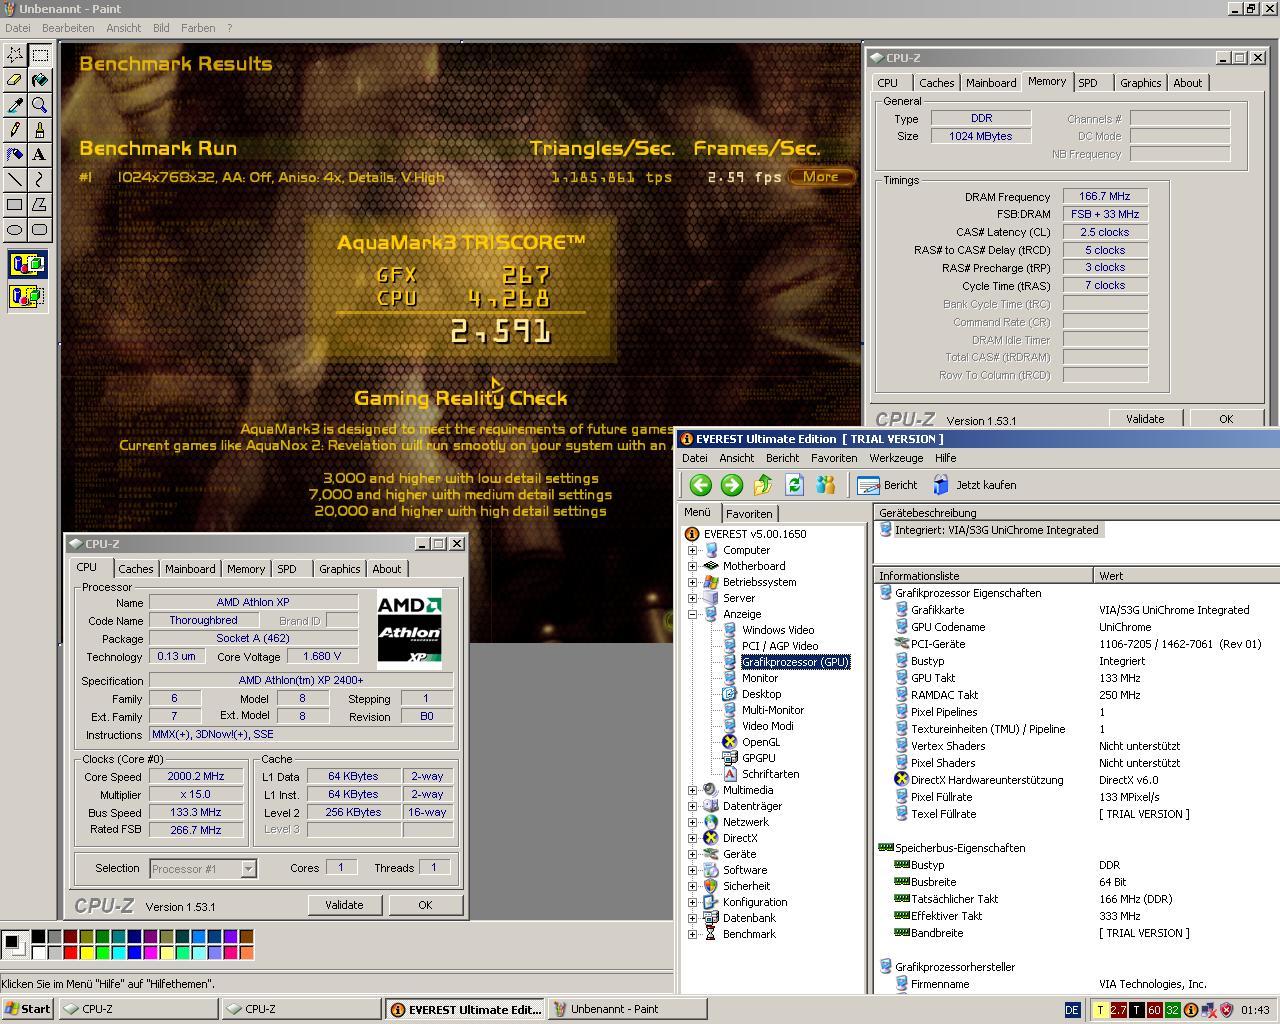Screen dimensions: 1280x1024
Task: Select the Text tool in Paint
Action: [x=40, y=155]
